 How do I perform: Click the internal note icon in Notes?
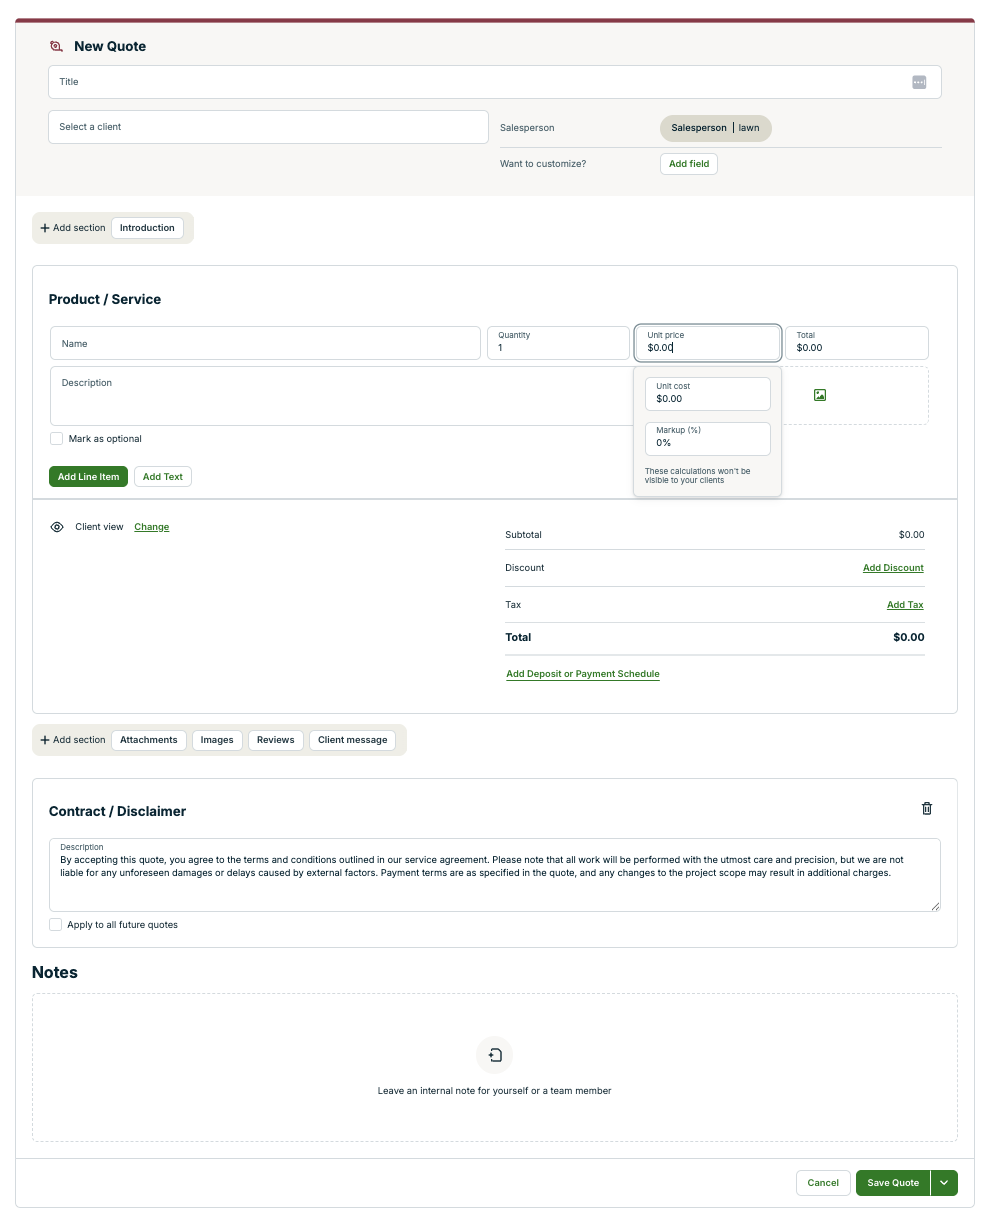(494, 1055)
